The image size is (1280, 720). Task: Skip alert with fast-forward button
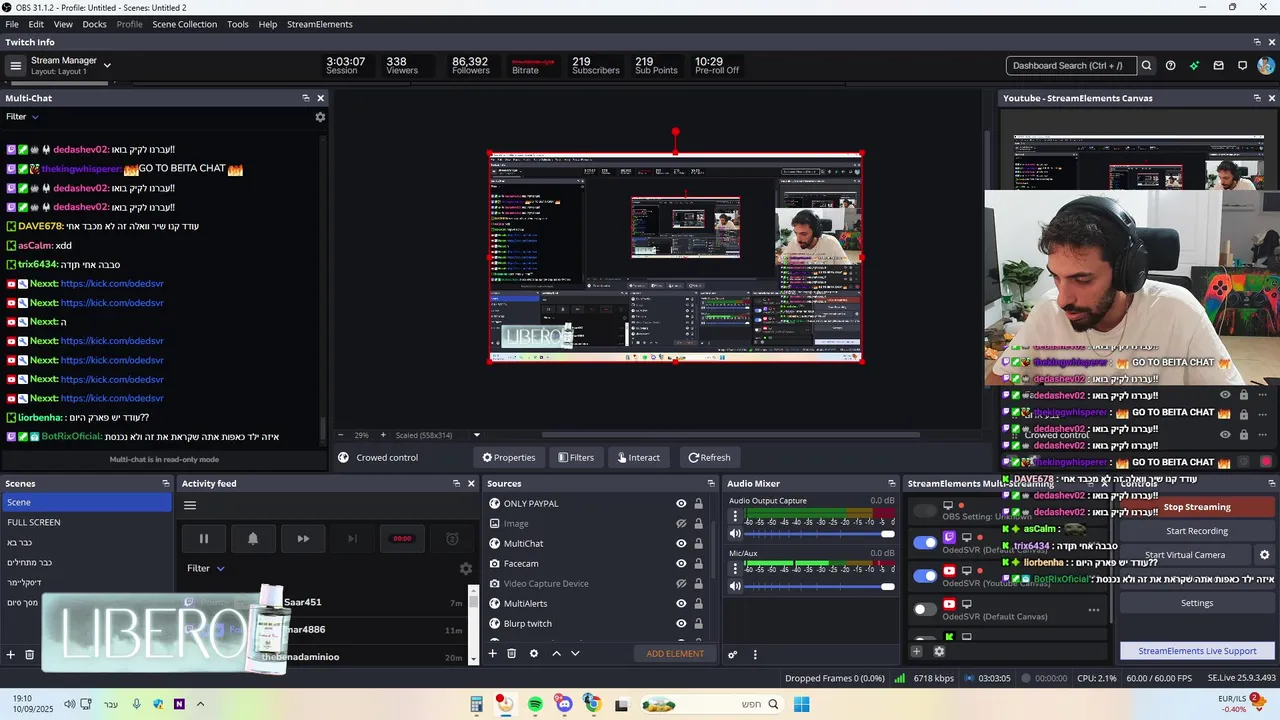[x=303, y=539]
